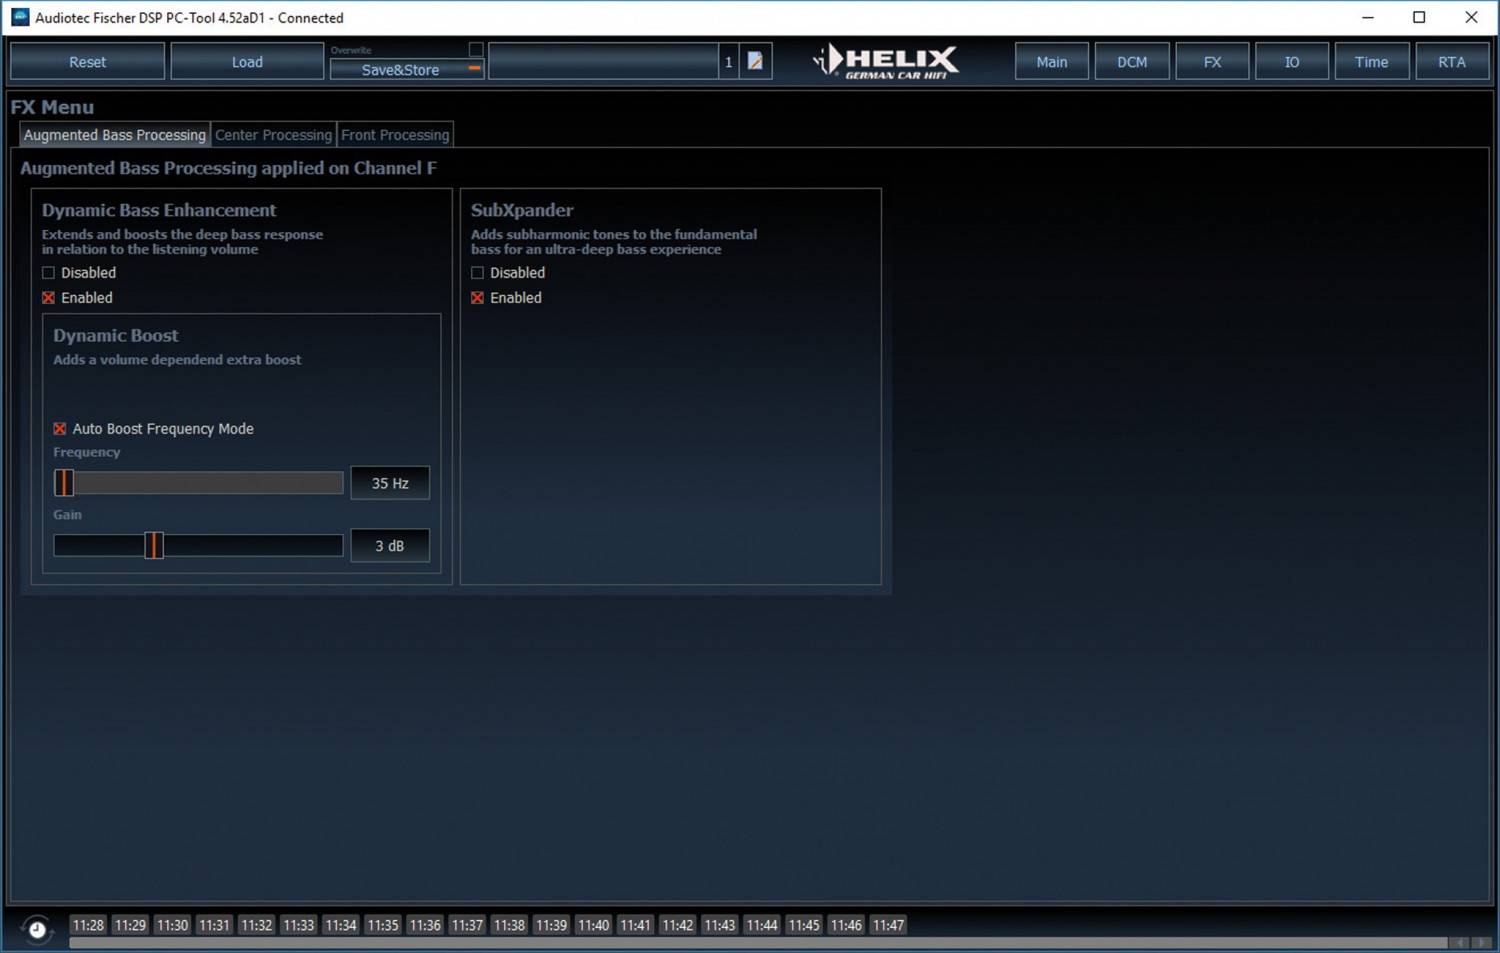The width and height of the screenshot is (1500, 953).
Task: Select the 11:39 history timestamp
Action: [551, 925]
